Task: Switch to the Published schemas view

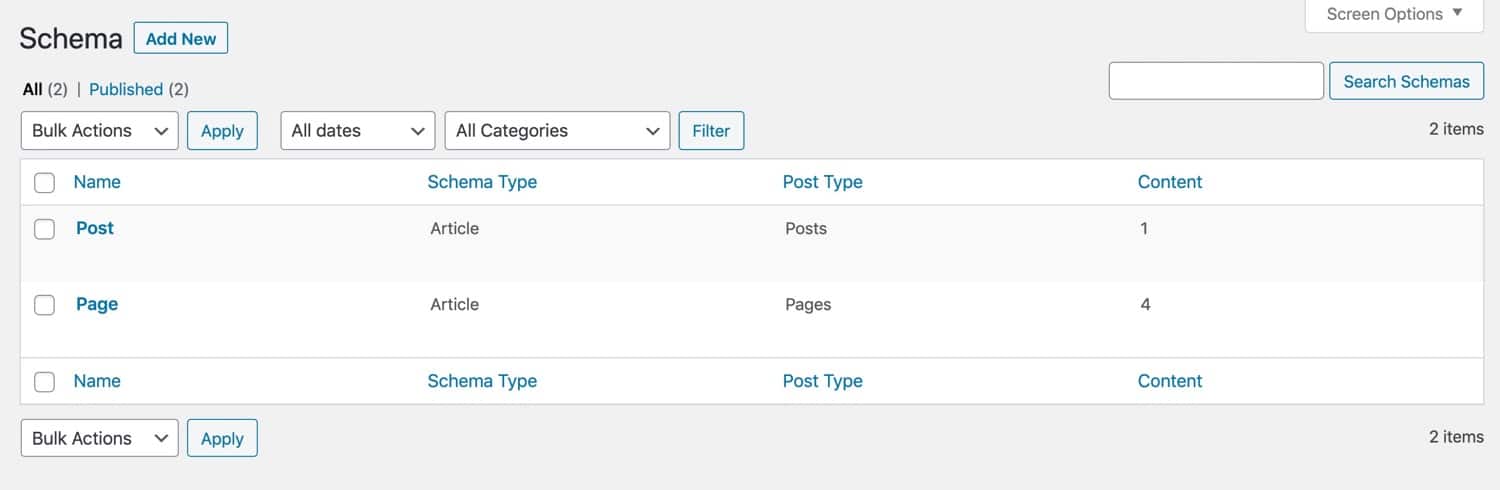Action: 126,89
